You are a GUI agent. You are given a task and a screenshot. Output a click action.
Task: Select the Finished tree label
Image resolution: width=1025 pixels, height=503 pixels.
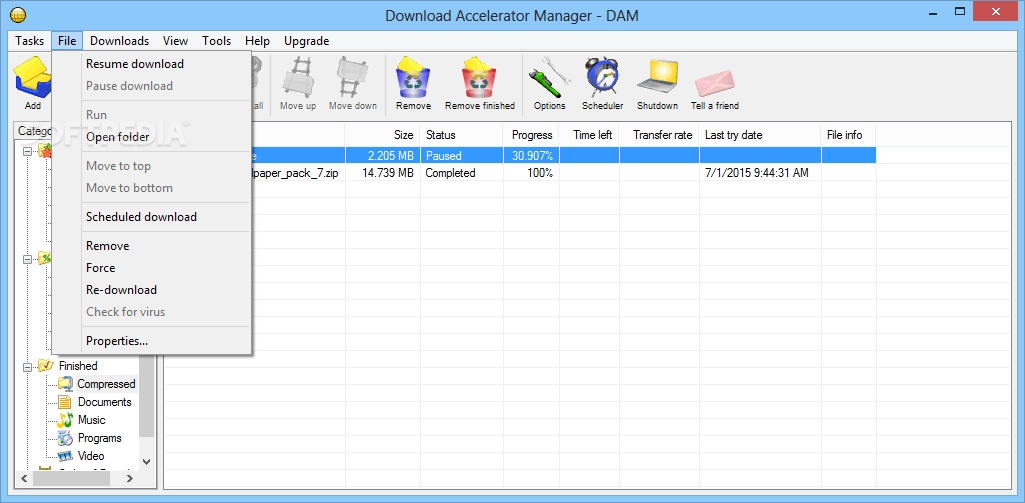78,366
